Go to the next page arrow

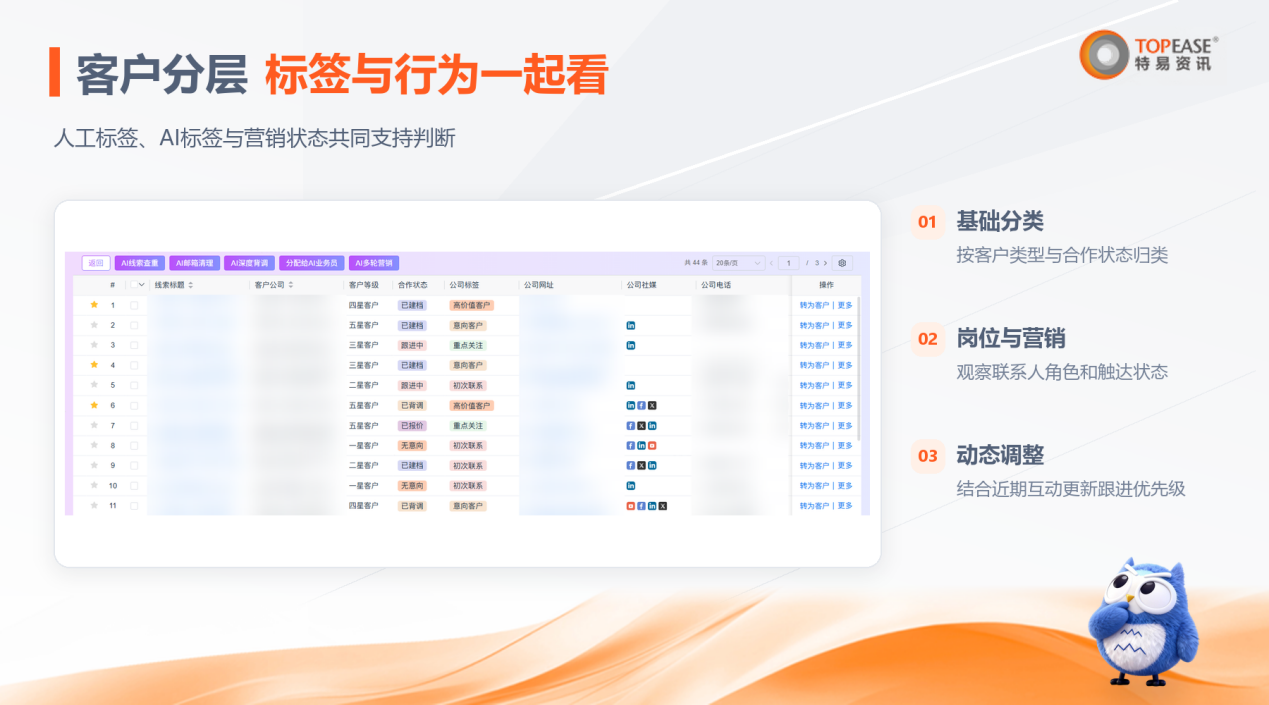point(825,263)
